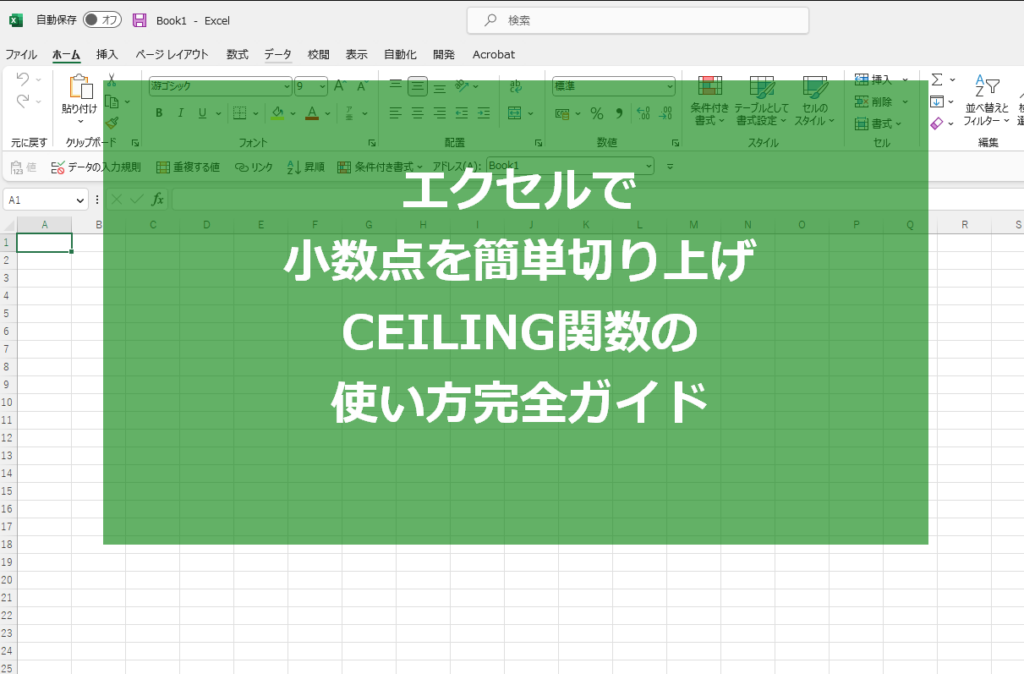This screenshot has height=674, width=1024.
Task: Open the Font Color dropdown arrow
Action: coord(327,114)
